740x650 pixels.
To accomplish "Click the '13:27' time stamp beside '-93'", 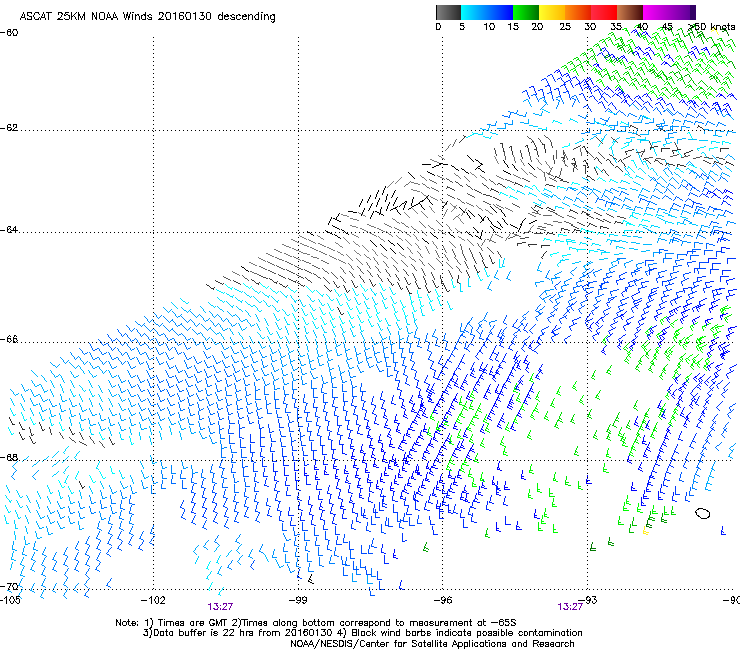I will [570, 607].
